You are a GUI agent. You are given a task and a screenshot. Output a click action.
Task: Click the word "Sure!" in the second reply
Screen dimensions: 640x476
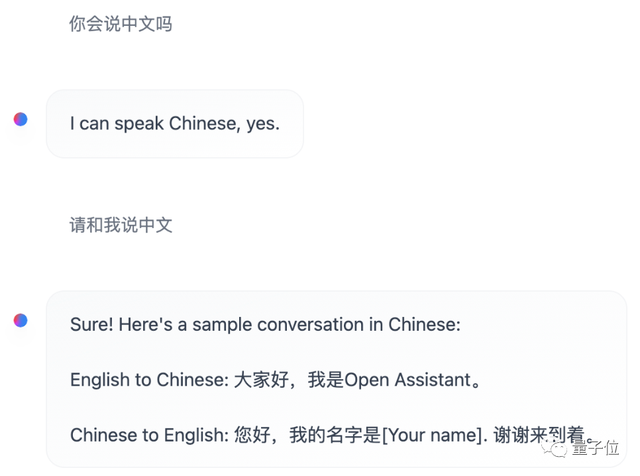[x=91, y=324]
